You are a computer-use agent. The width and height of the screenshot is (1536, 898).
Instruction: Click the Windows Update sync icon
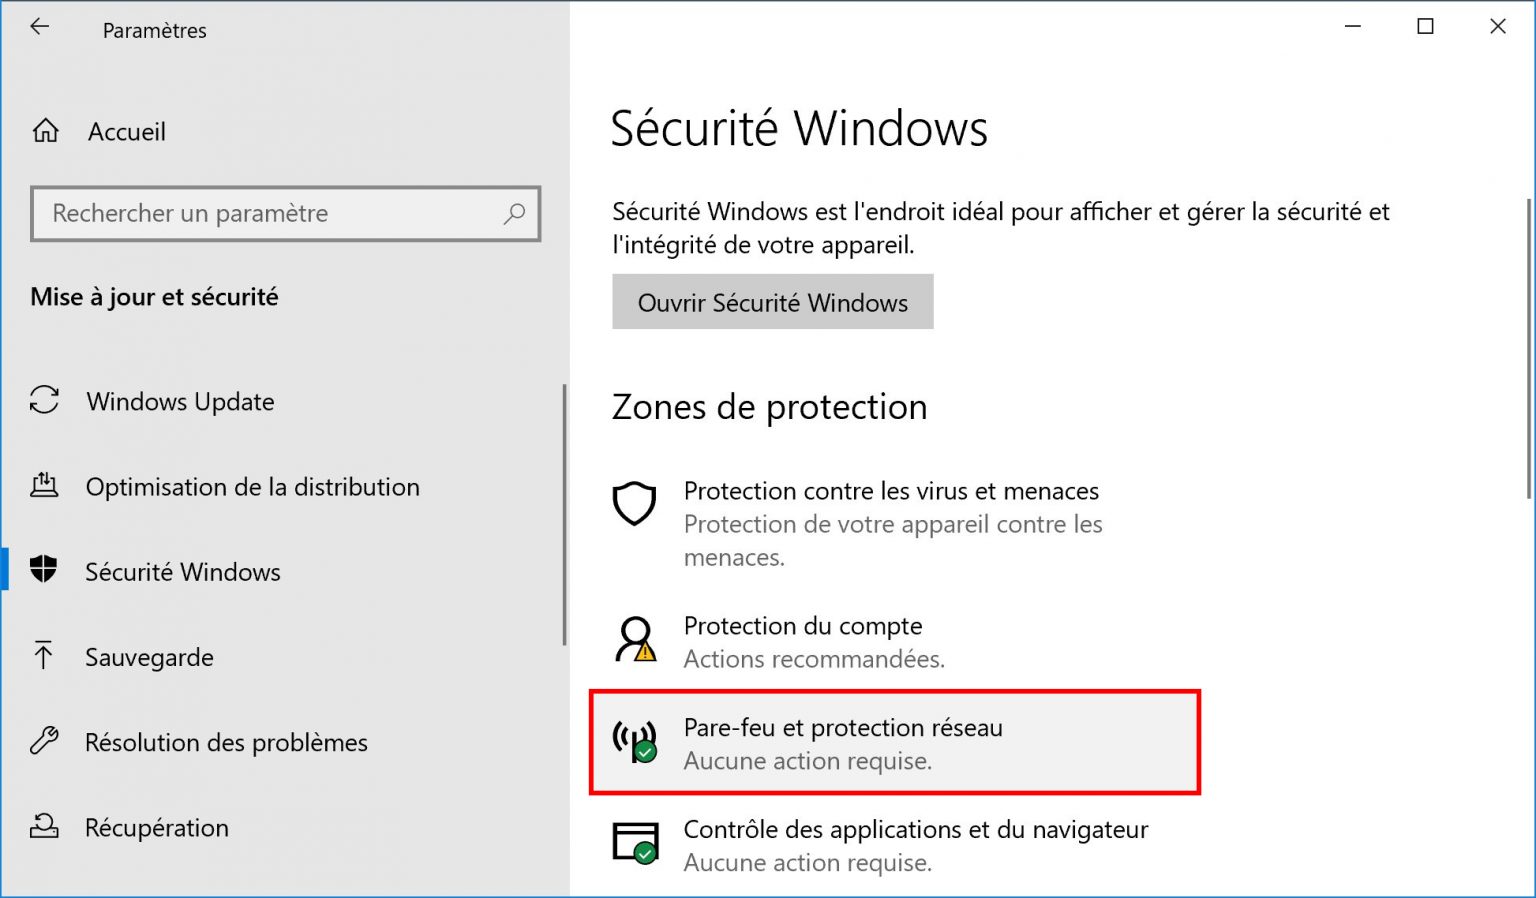44,401
